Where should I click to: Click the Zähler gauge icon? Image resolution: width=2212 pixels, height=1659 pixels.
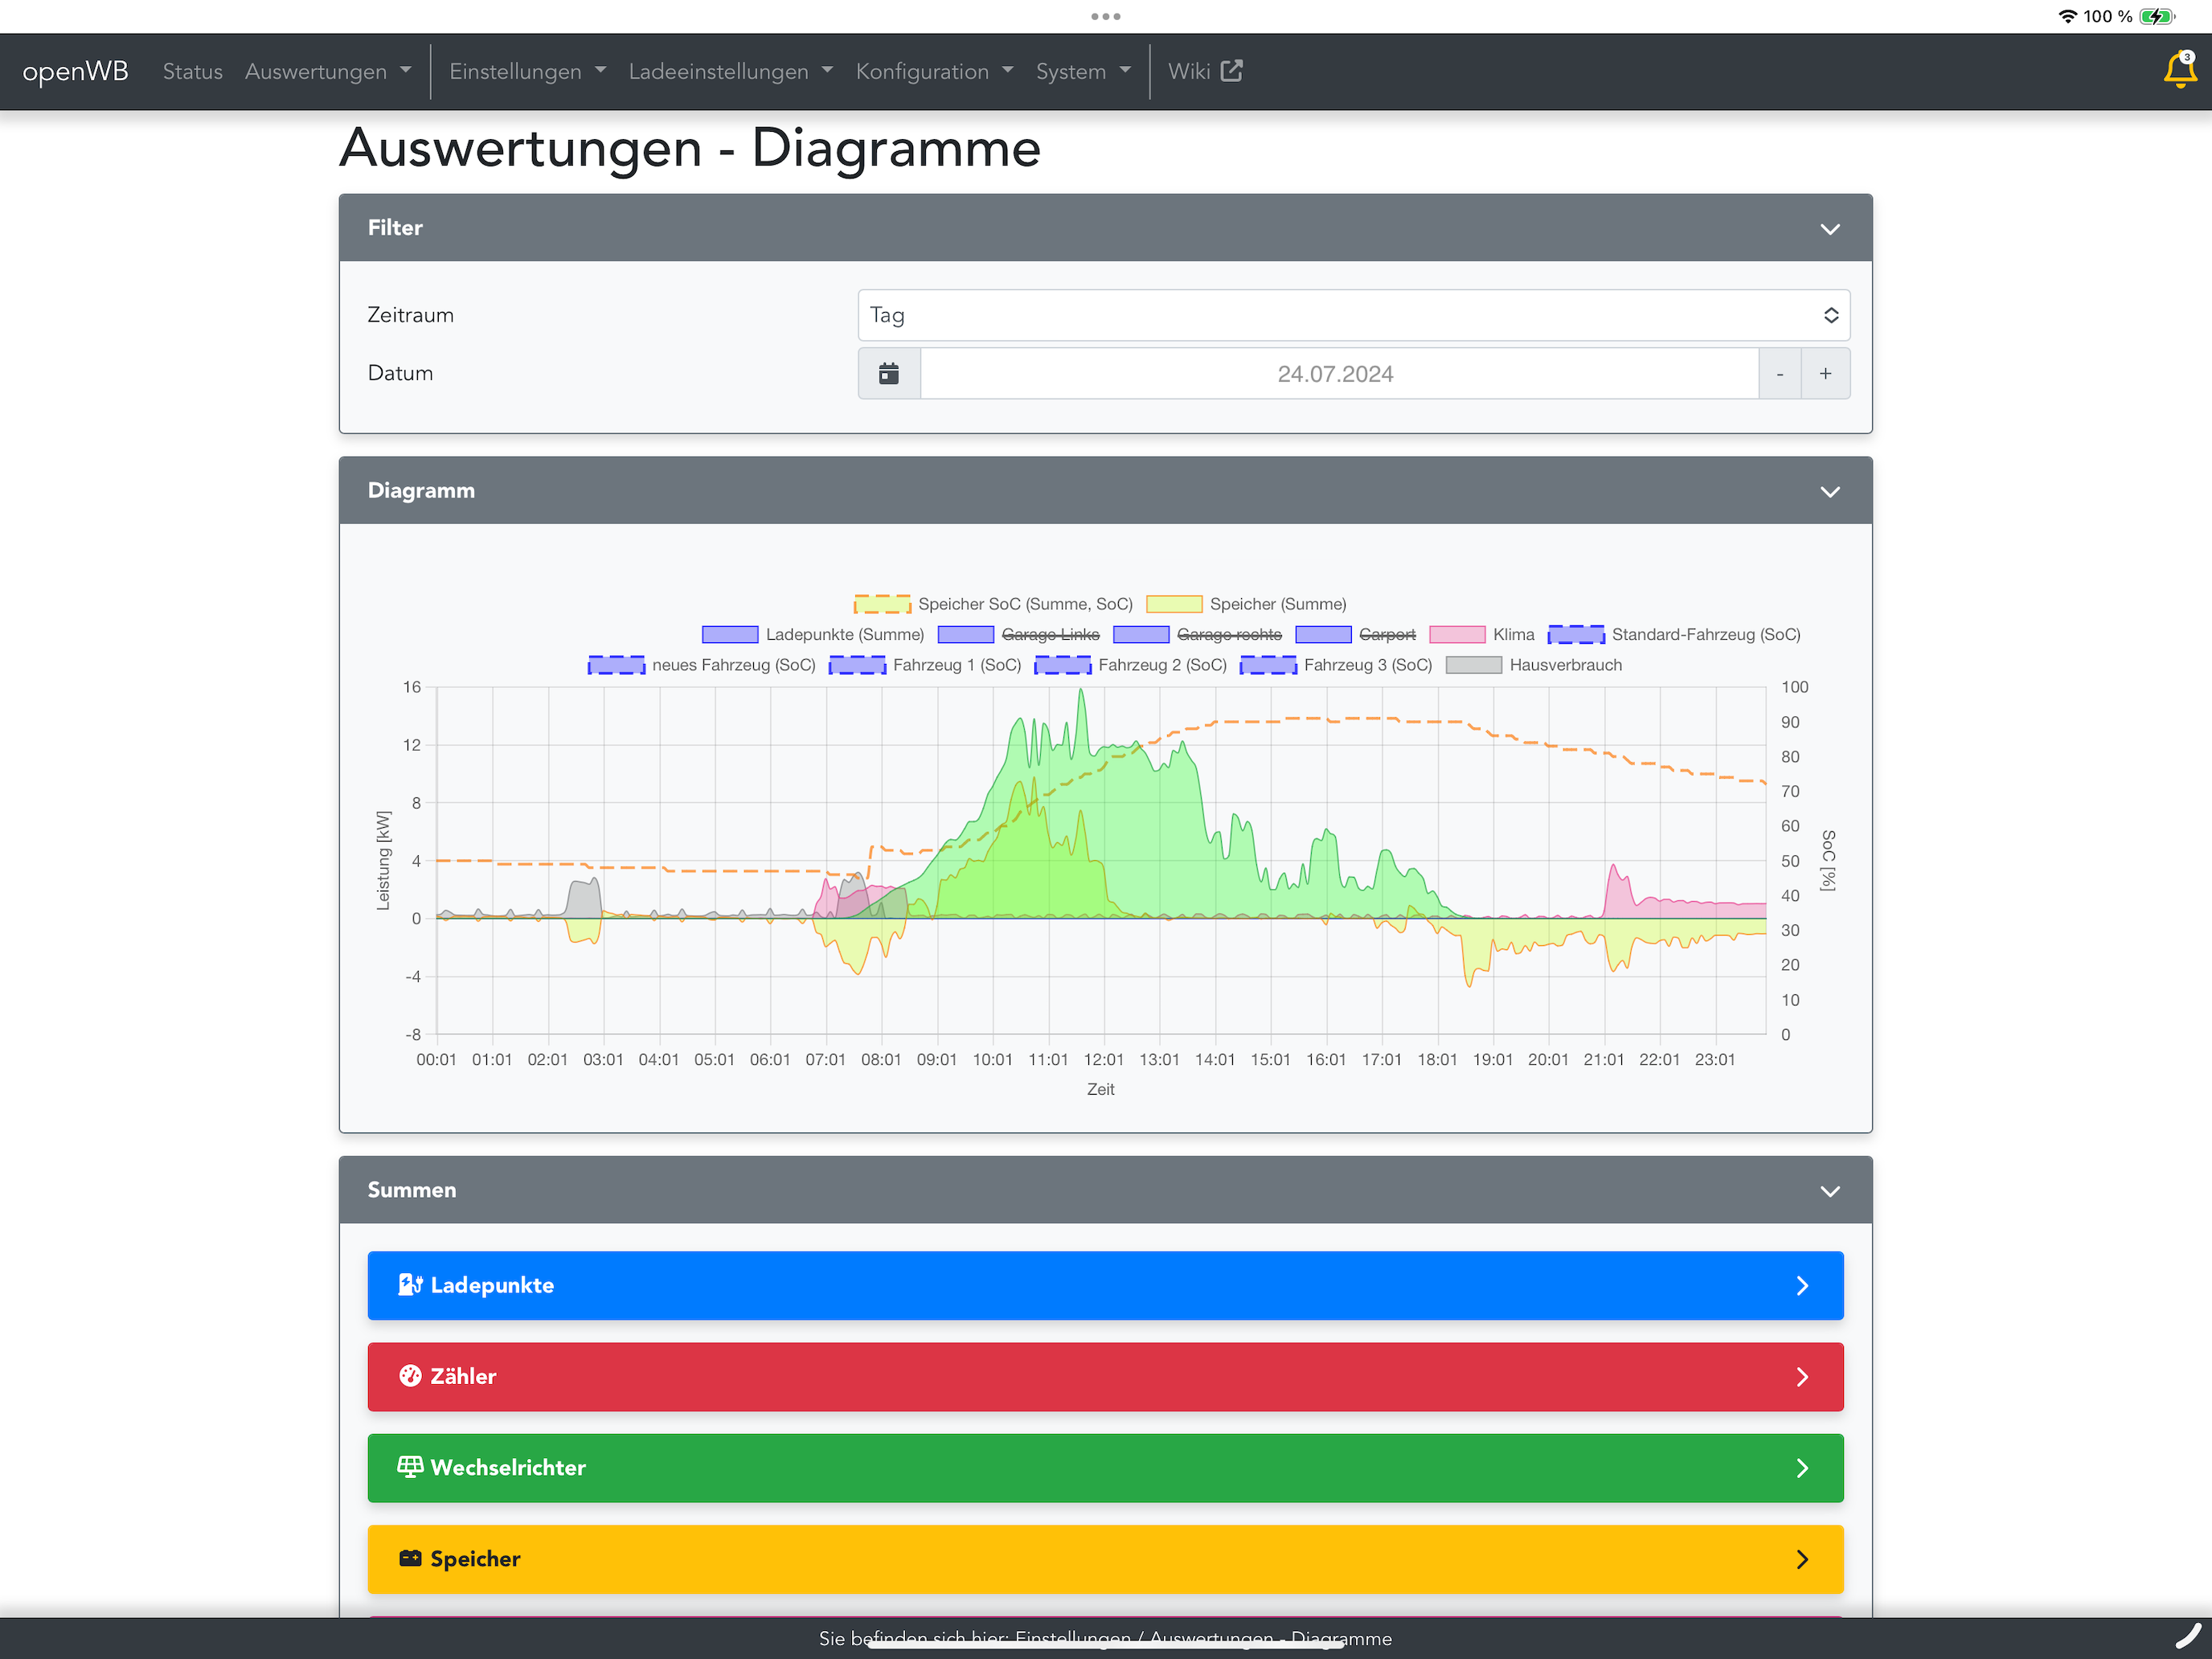(x=410, y=1375)
